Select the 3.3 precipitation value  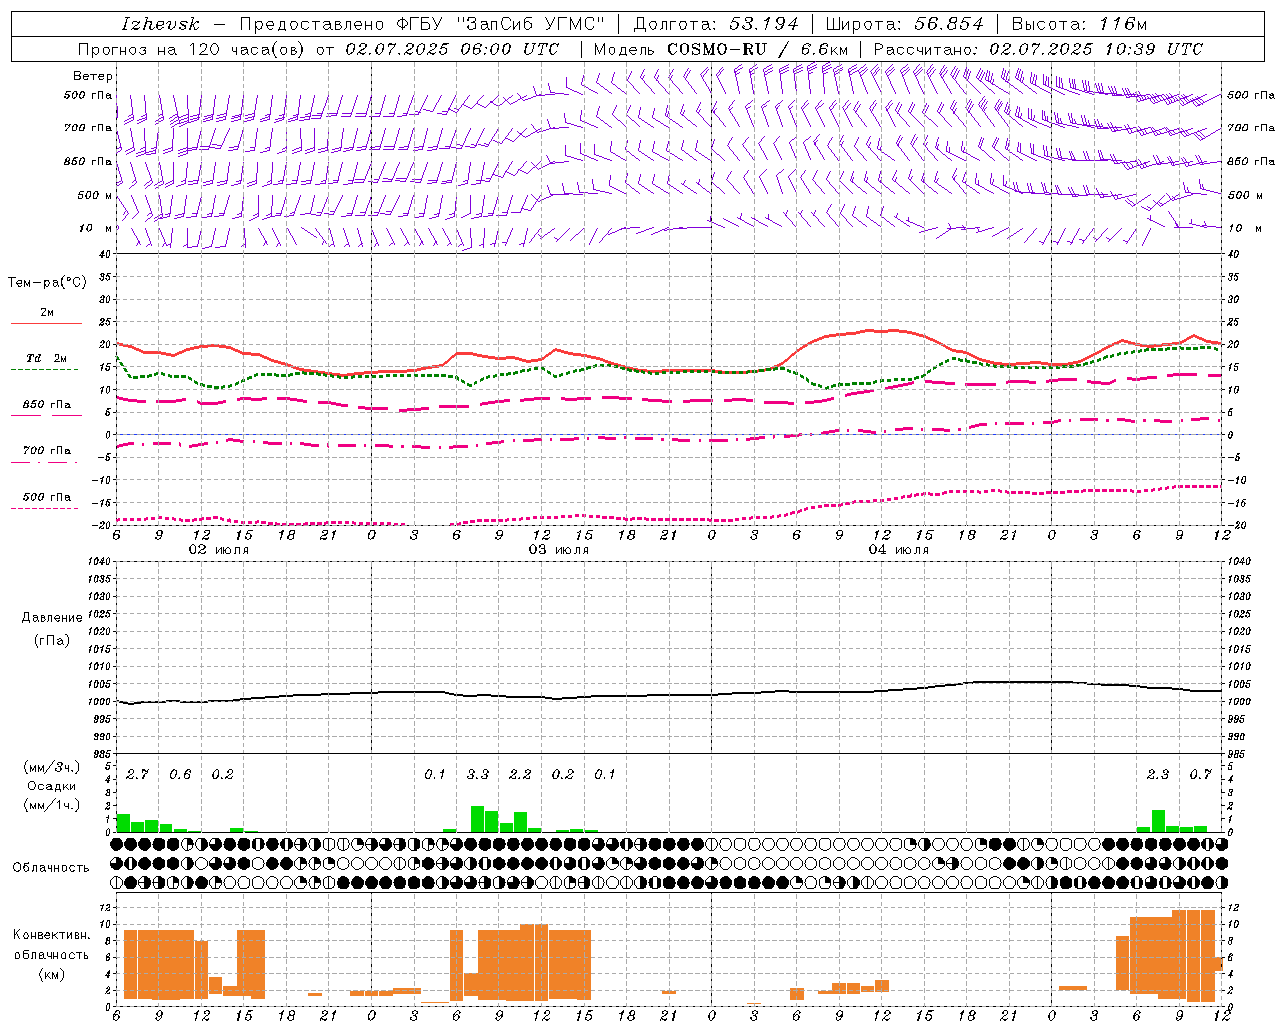(478, 774)
